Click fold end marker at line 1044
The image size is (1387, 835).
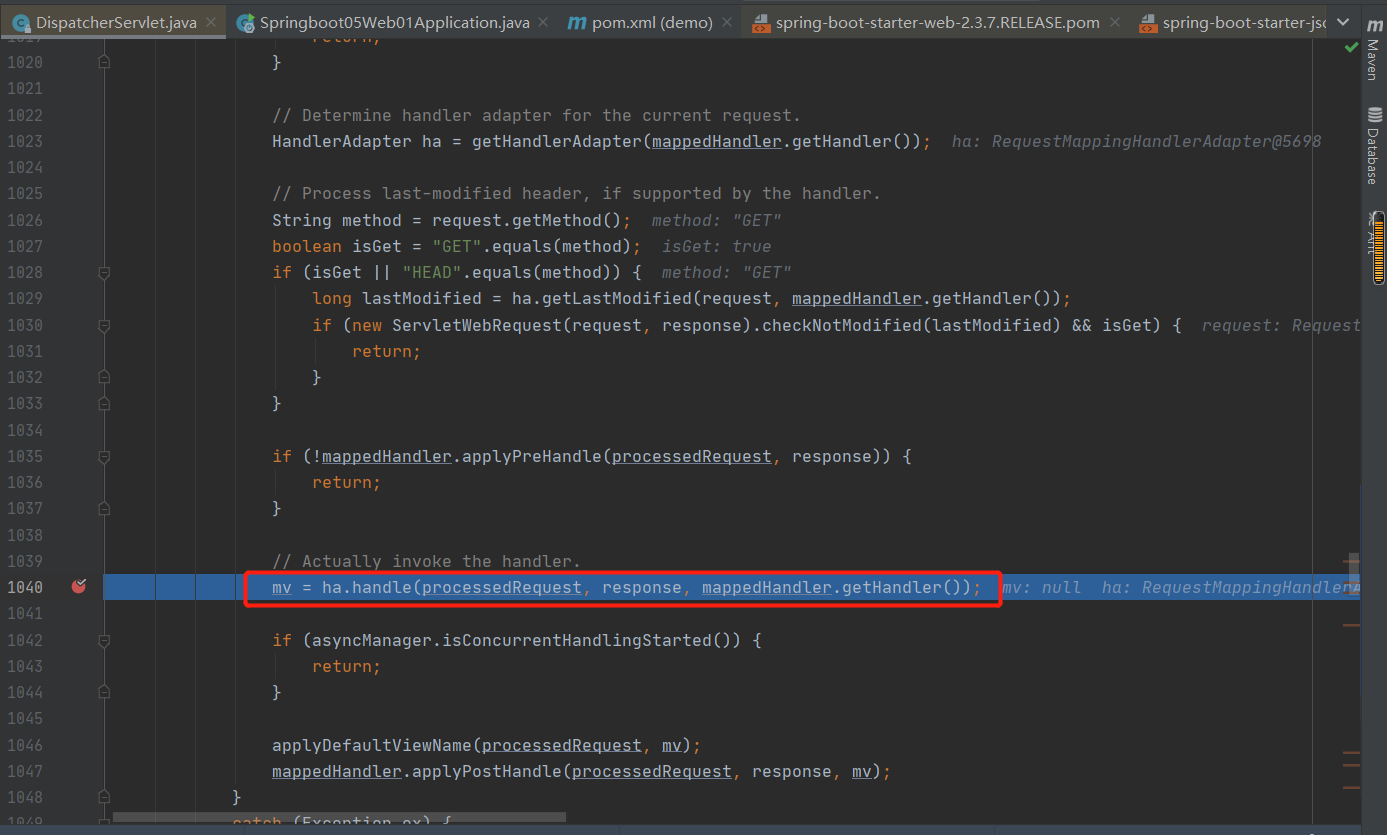(104, 692)
